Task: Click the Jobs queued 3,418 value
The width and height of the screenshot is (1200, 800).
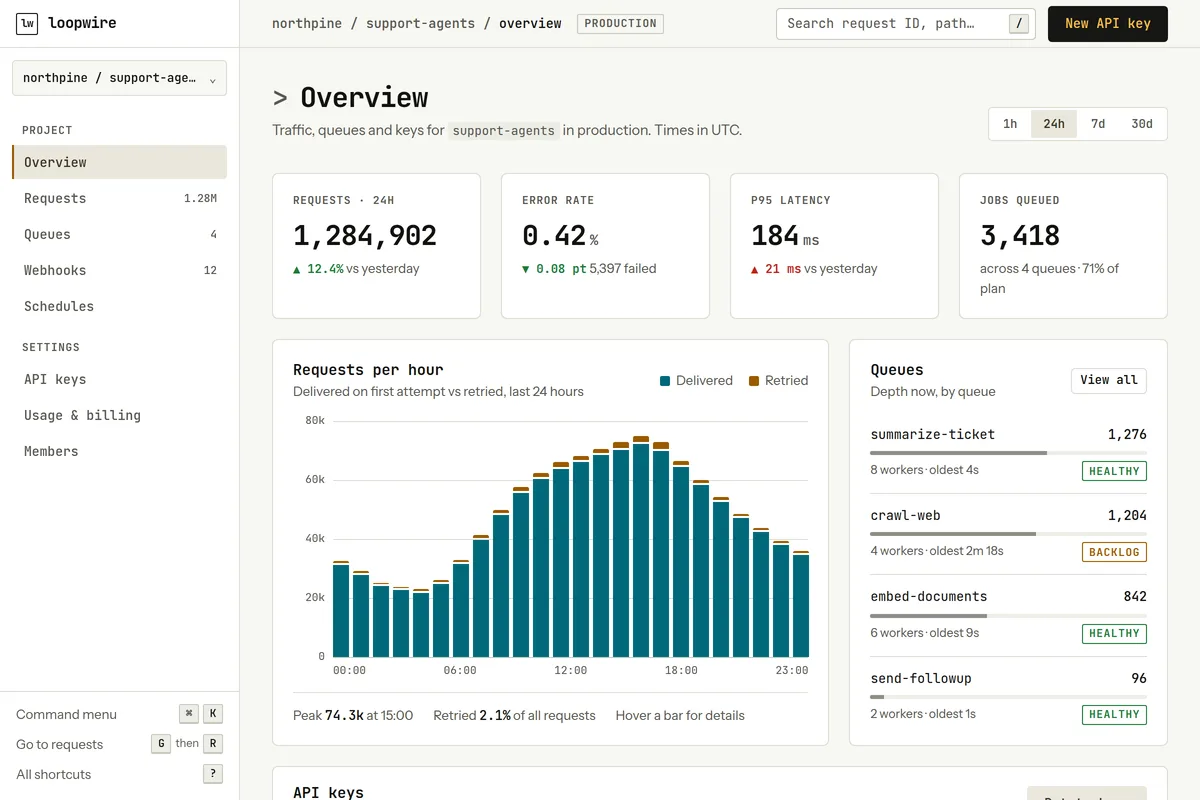Action: tap(1020, 236)
